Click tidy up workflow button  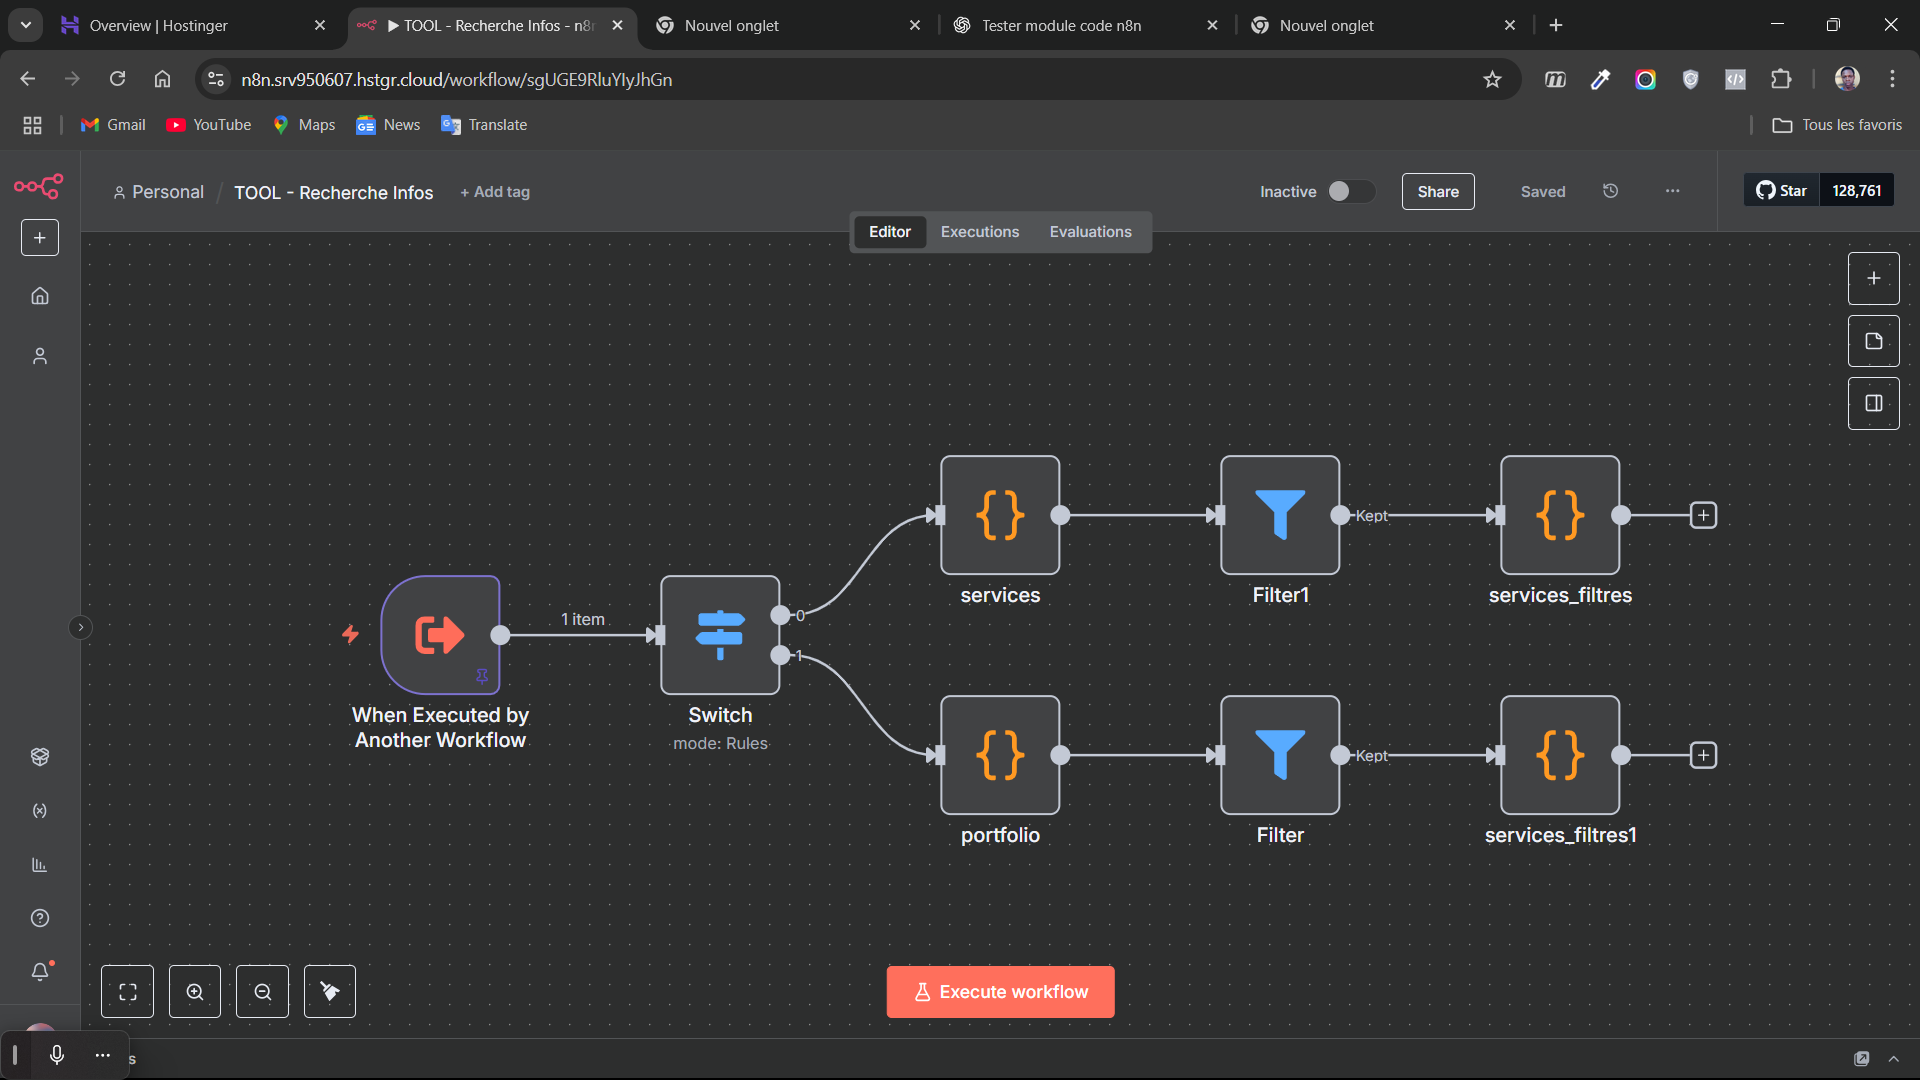(330, 992)
